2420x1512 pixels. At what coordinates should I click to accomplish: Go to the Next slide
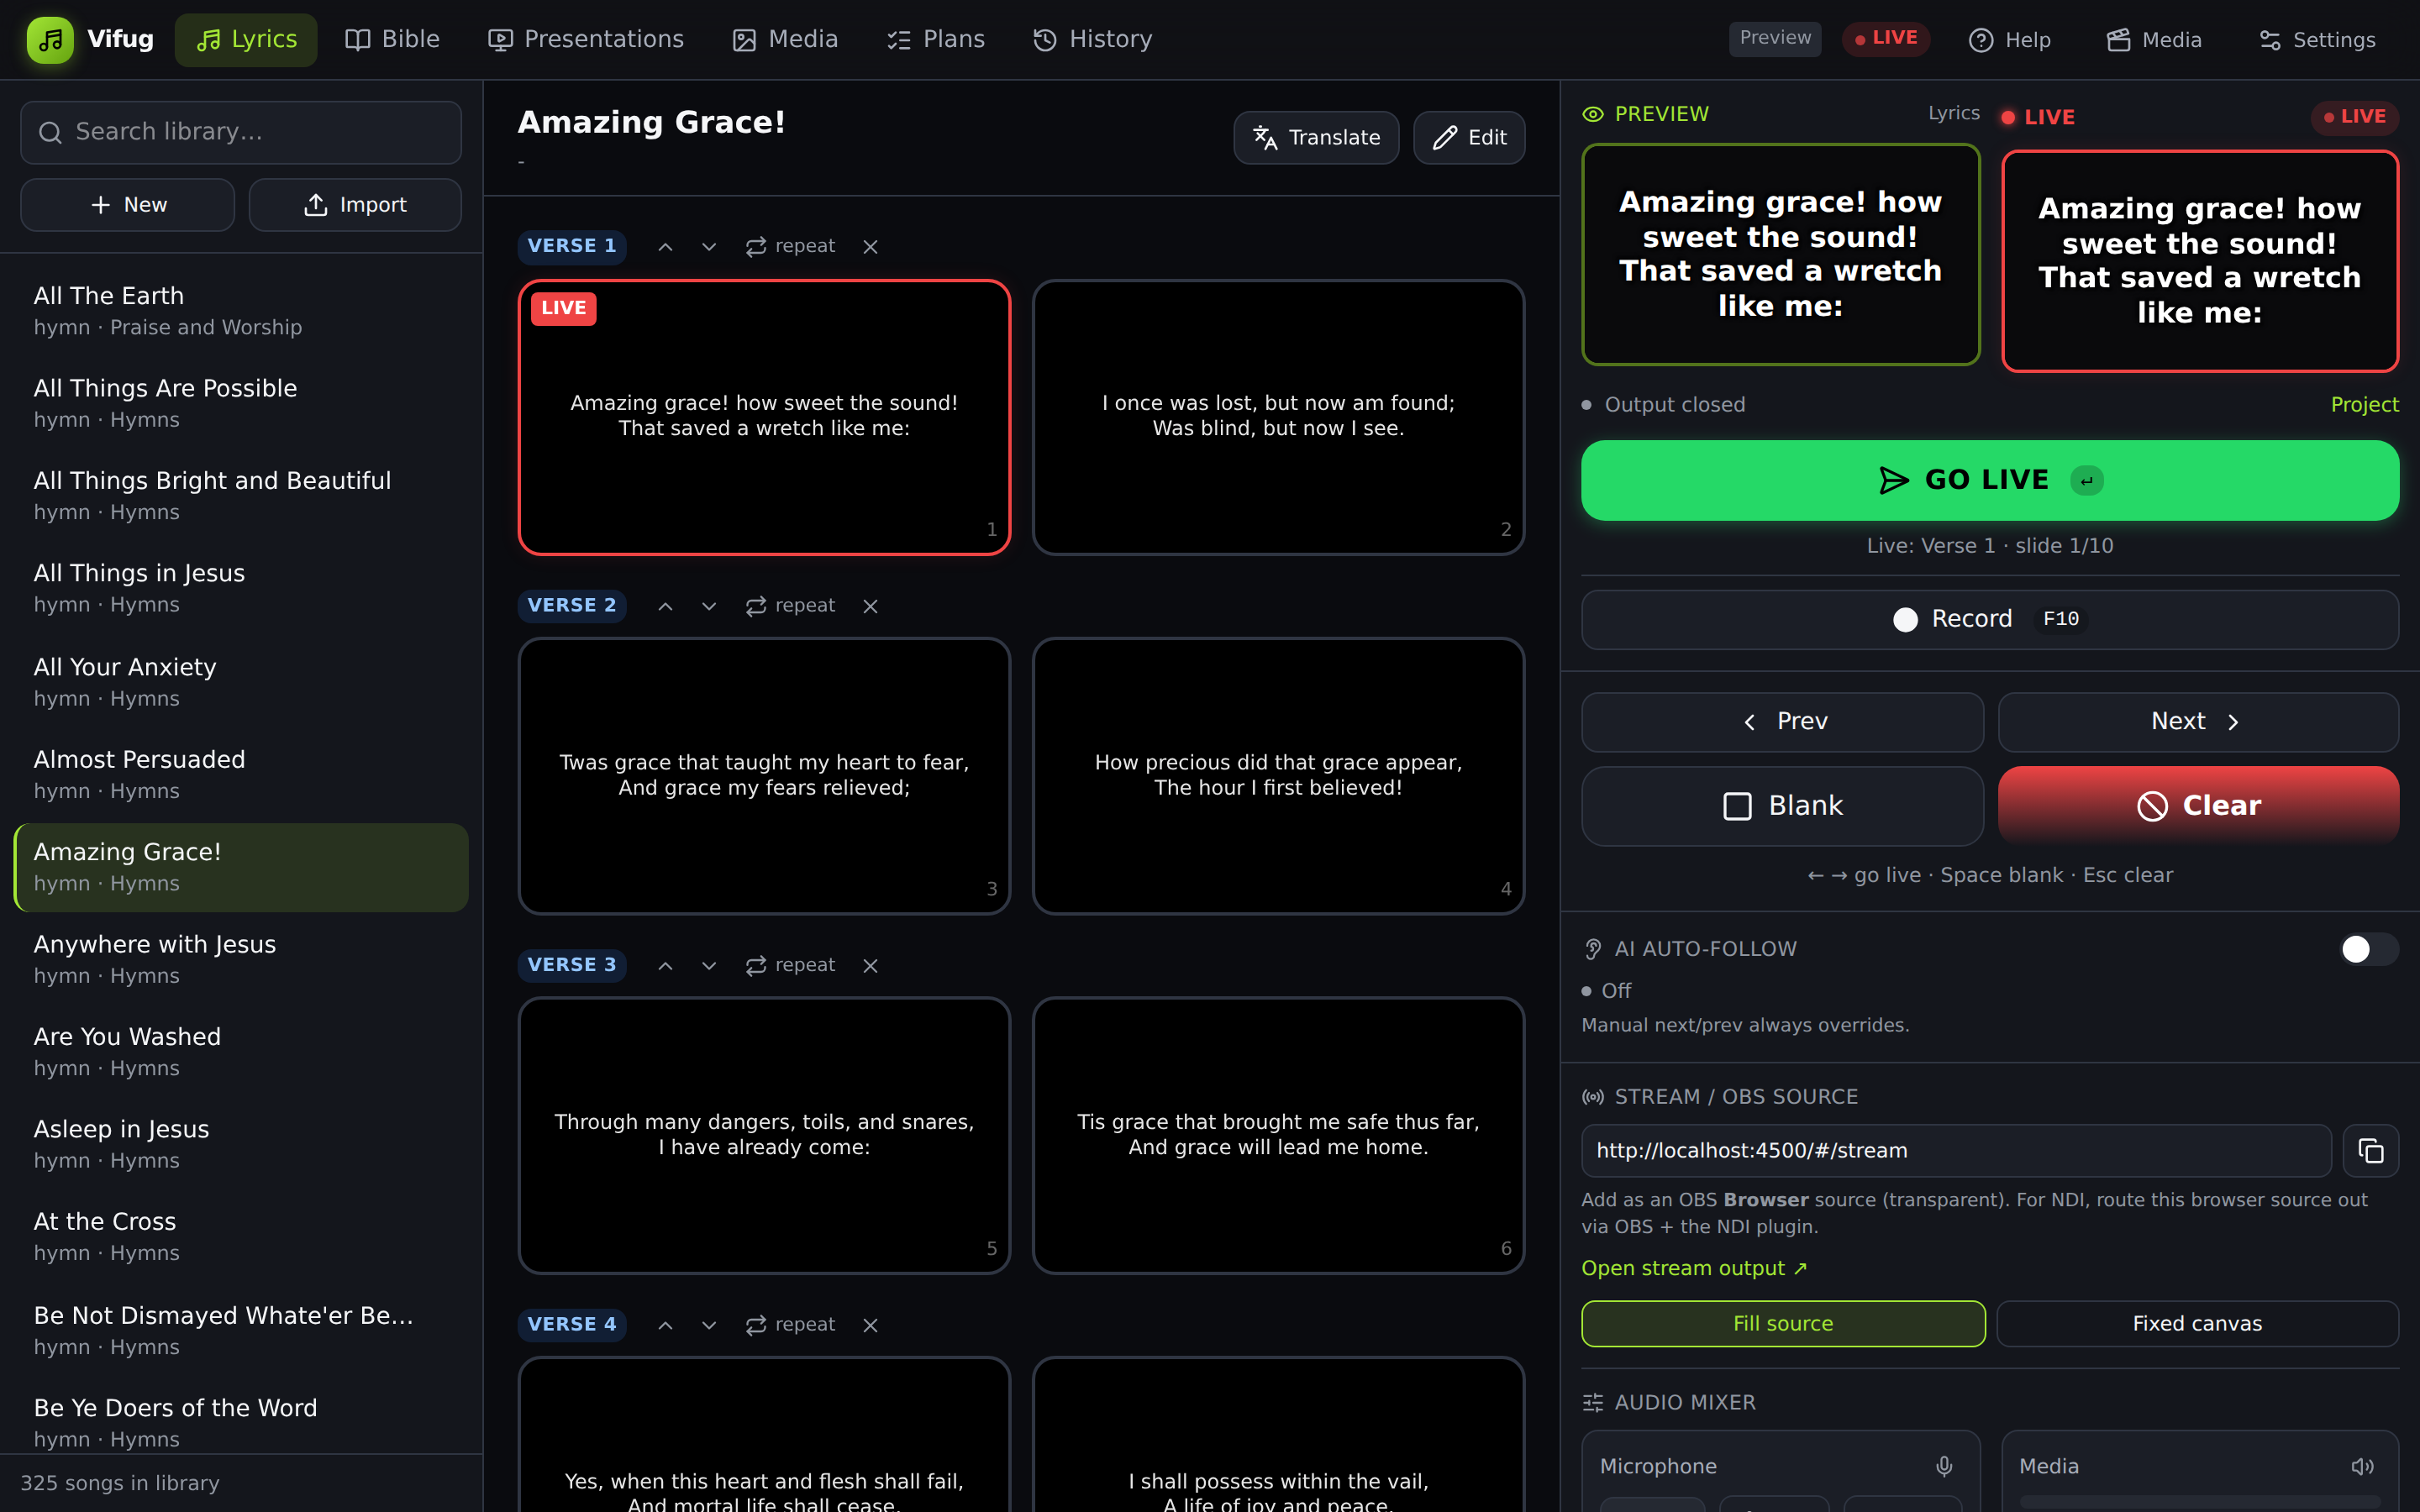coord(2198,722)
